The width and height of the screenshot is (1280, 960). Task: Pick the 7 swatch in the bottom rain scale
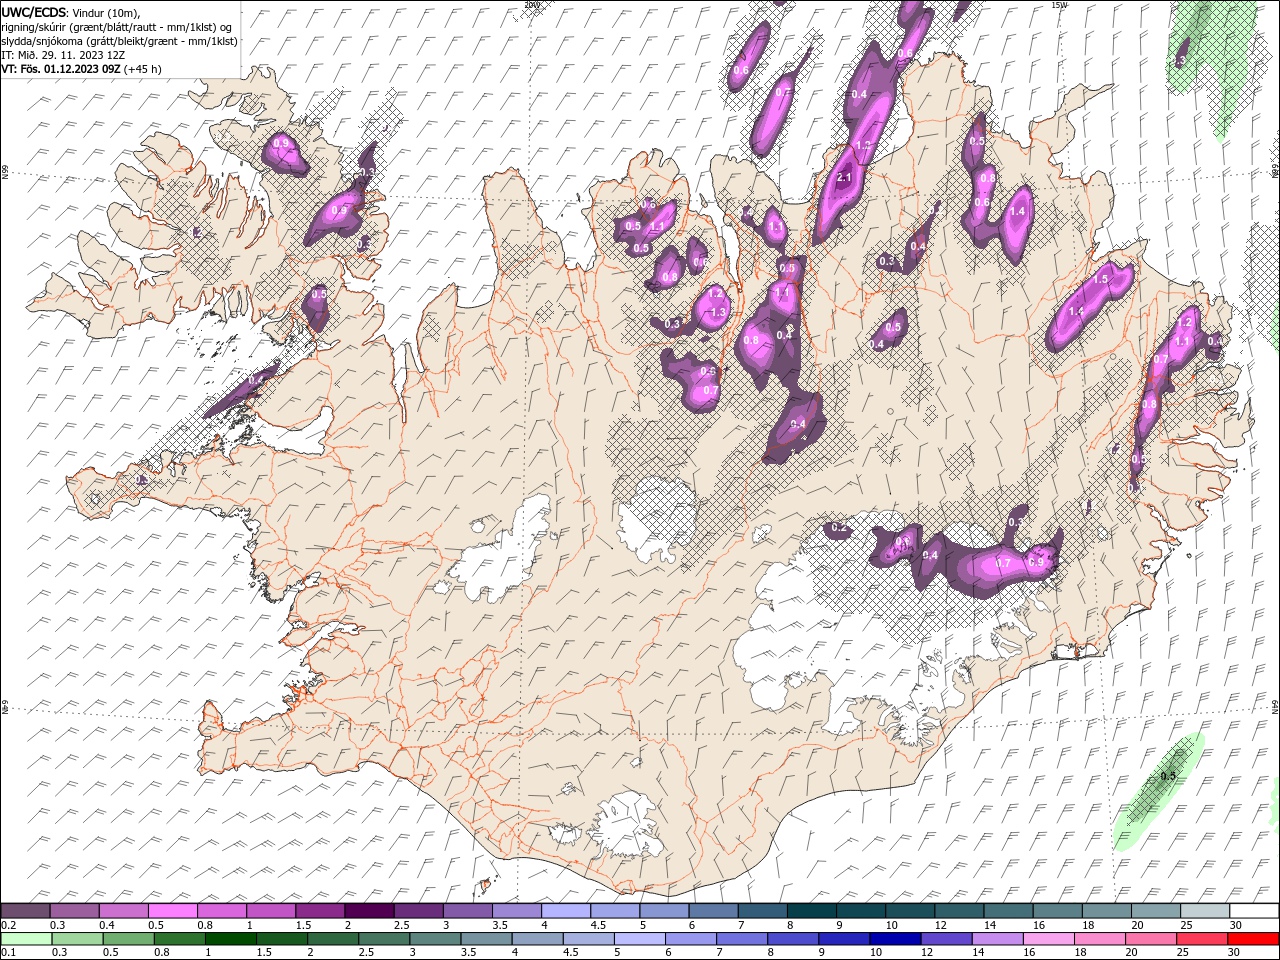(742, 939)
